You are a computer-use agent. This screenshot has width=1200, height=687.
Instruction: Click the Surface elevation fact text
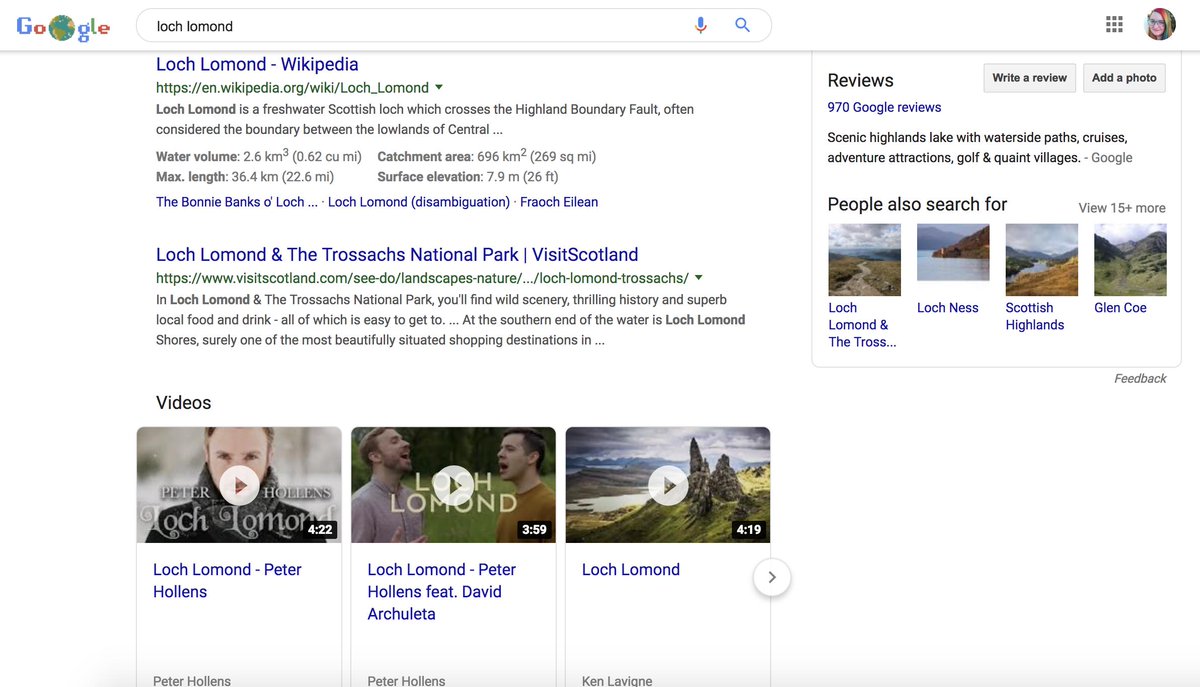pos(467,177)
